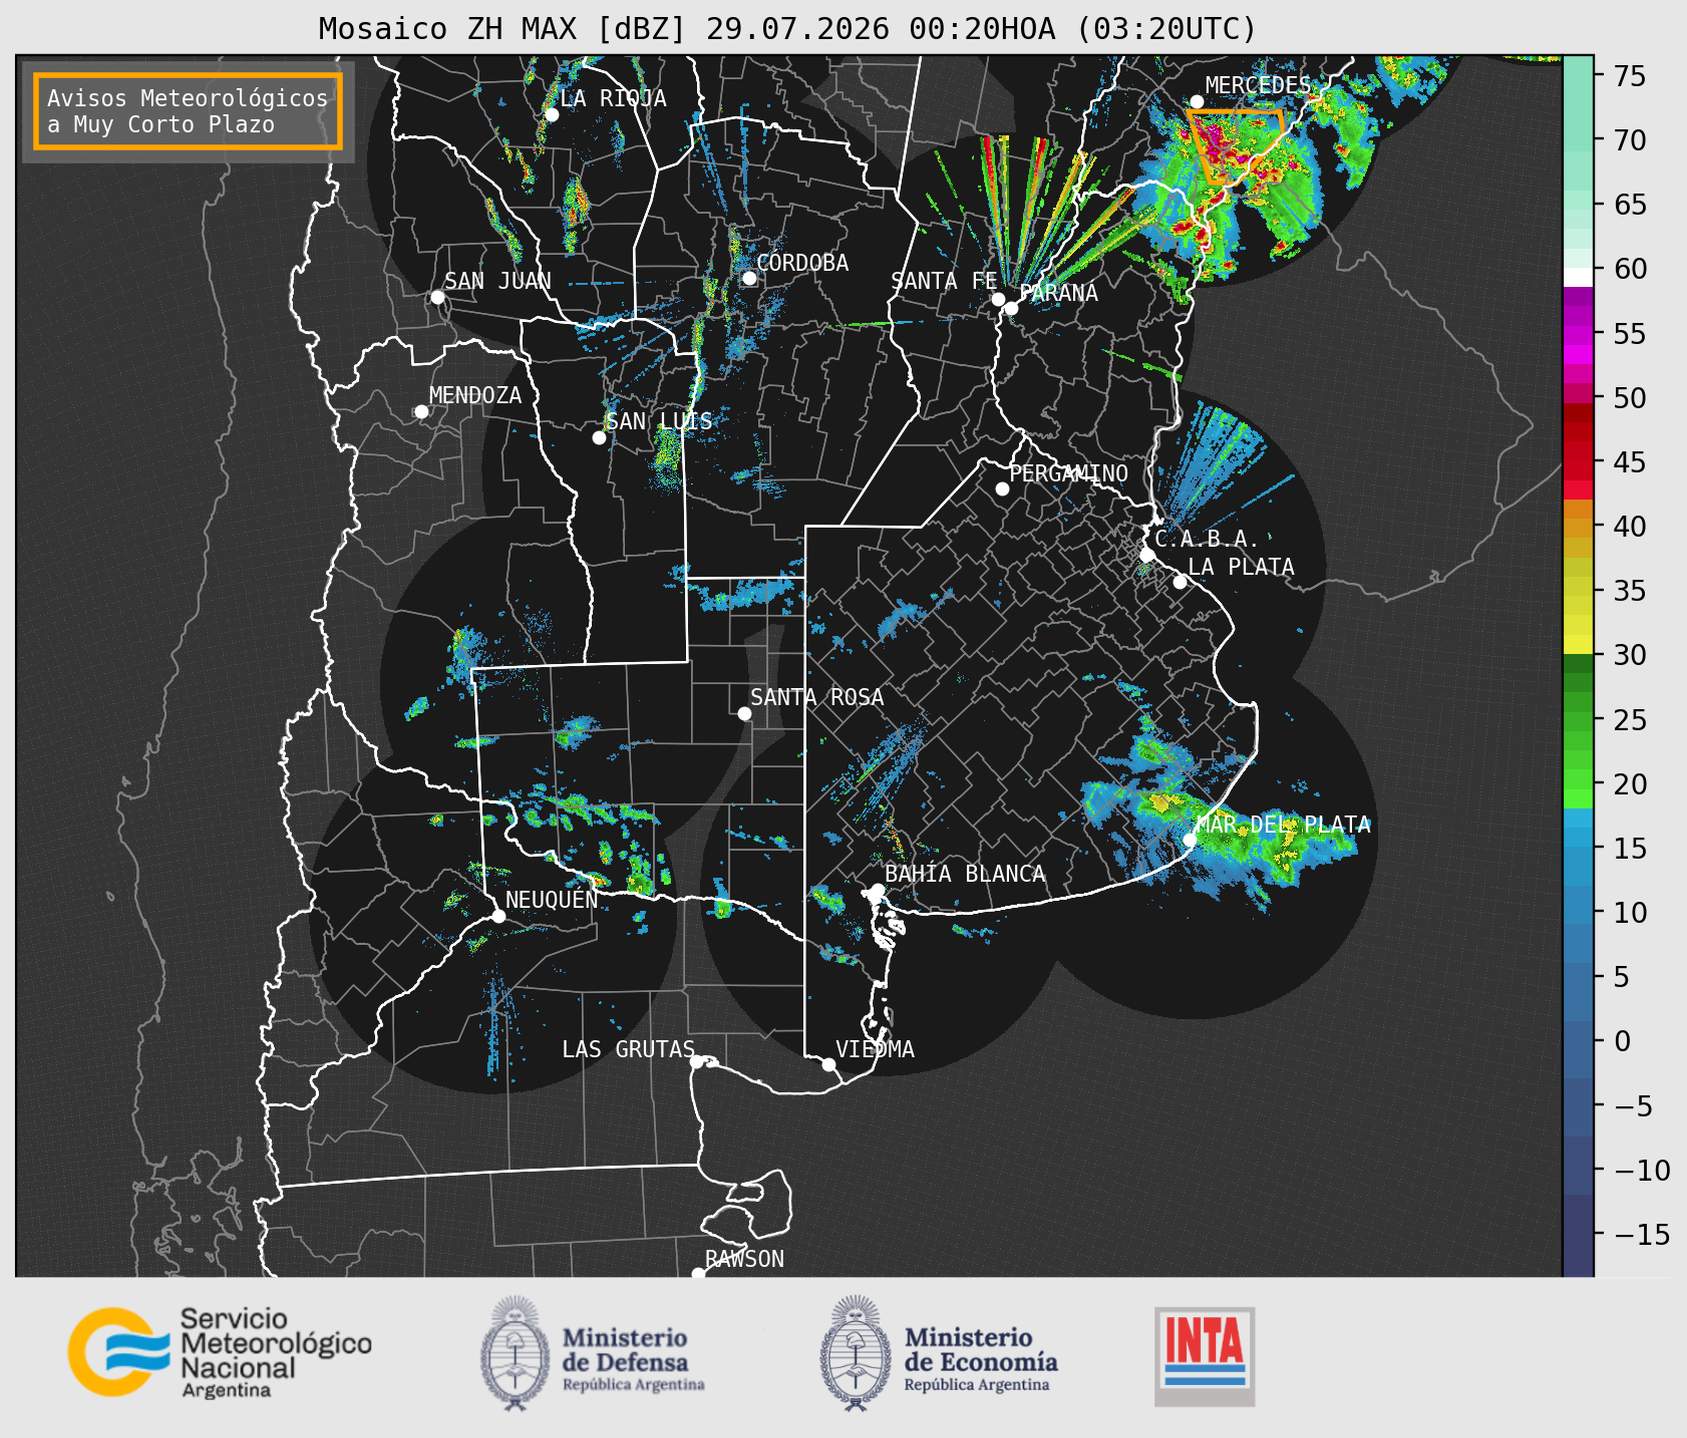Image resolution: width=1687 pixels, height=1438 pixels.
Task: Click the Pergamino city marker
Action: point(1002,489)
